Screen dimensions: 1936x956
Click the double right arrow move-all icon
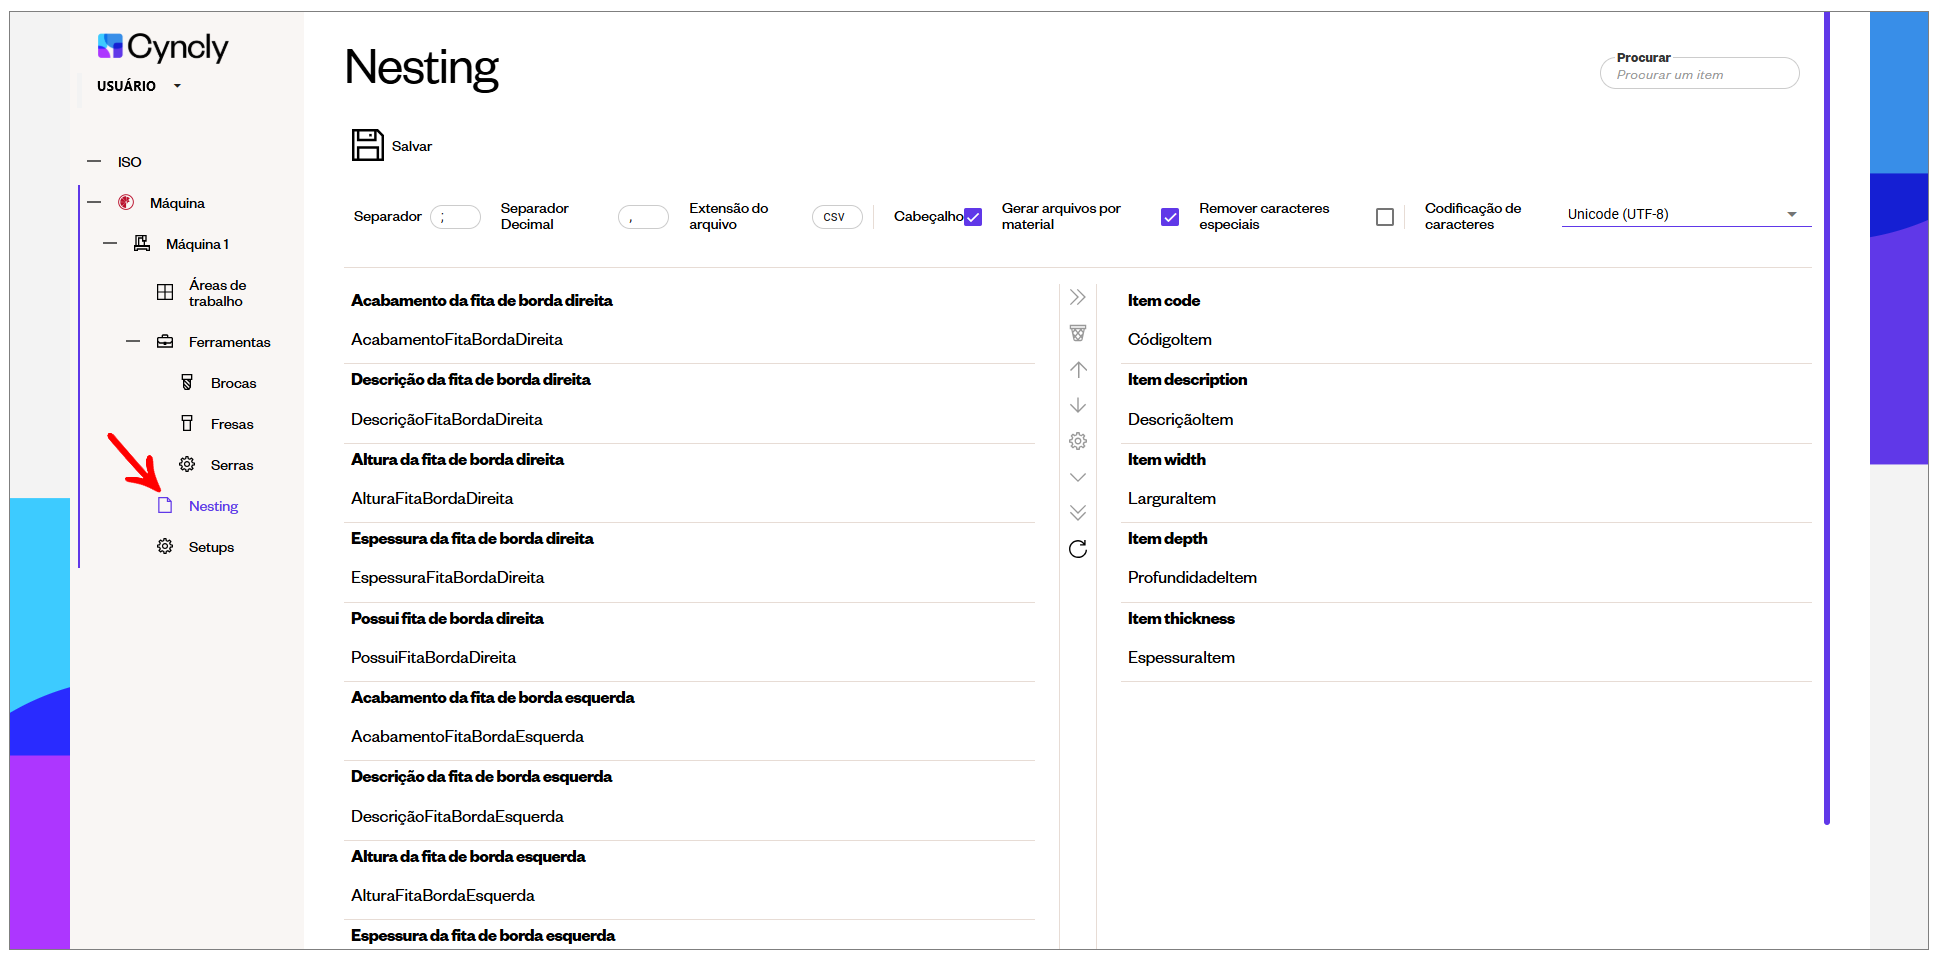click(x=1077, y=297)
